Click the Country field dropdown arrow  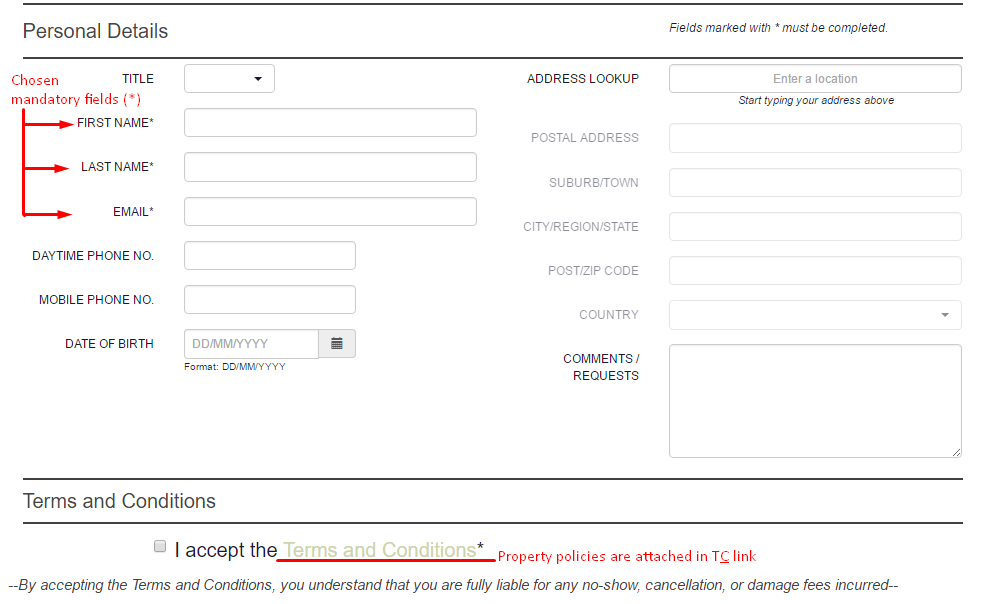click(x=945, y=315)
